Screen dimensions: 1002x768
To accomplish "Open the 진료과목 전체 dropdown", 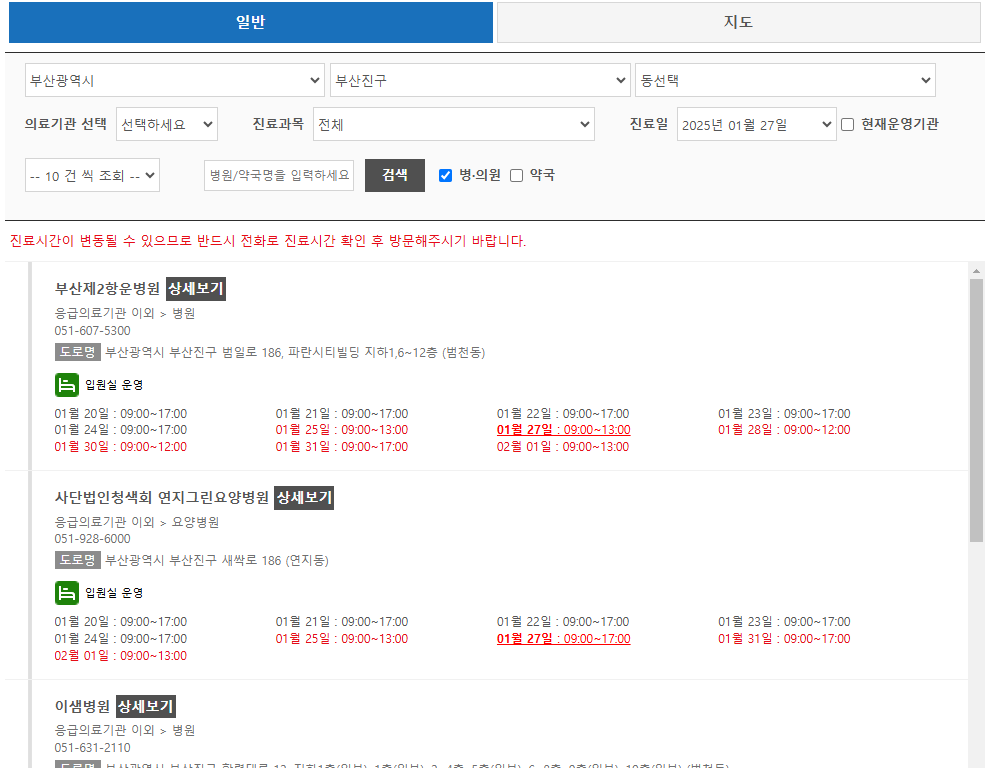I will (x=454, y=124).
